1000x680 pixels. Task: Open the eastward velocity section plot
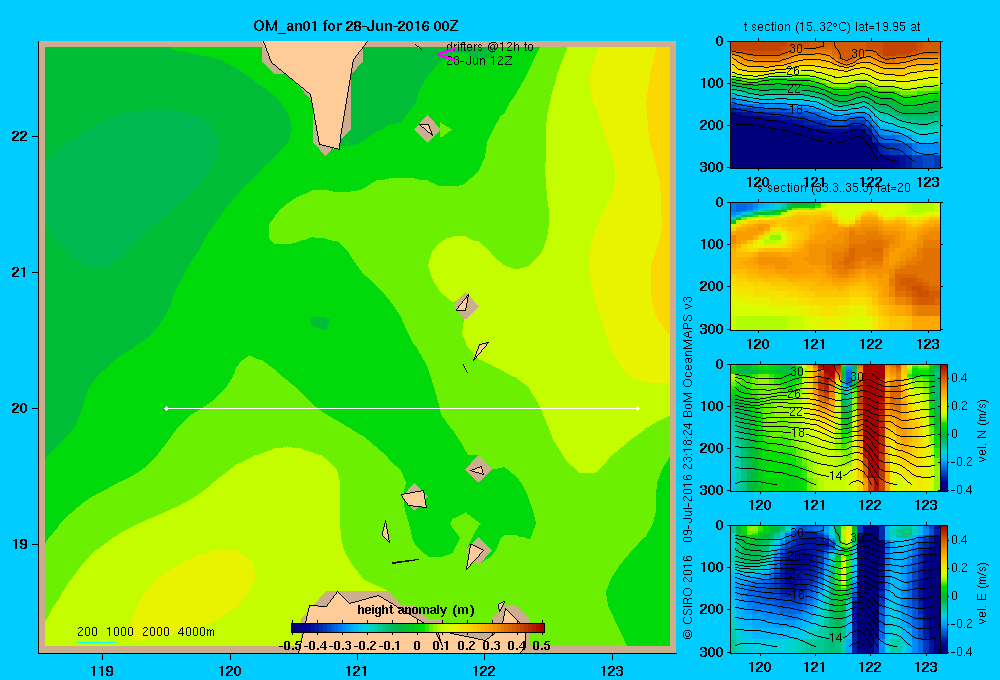click(x=835, y=588)
